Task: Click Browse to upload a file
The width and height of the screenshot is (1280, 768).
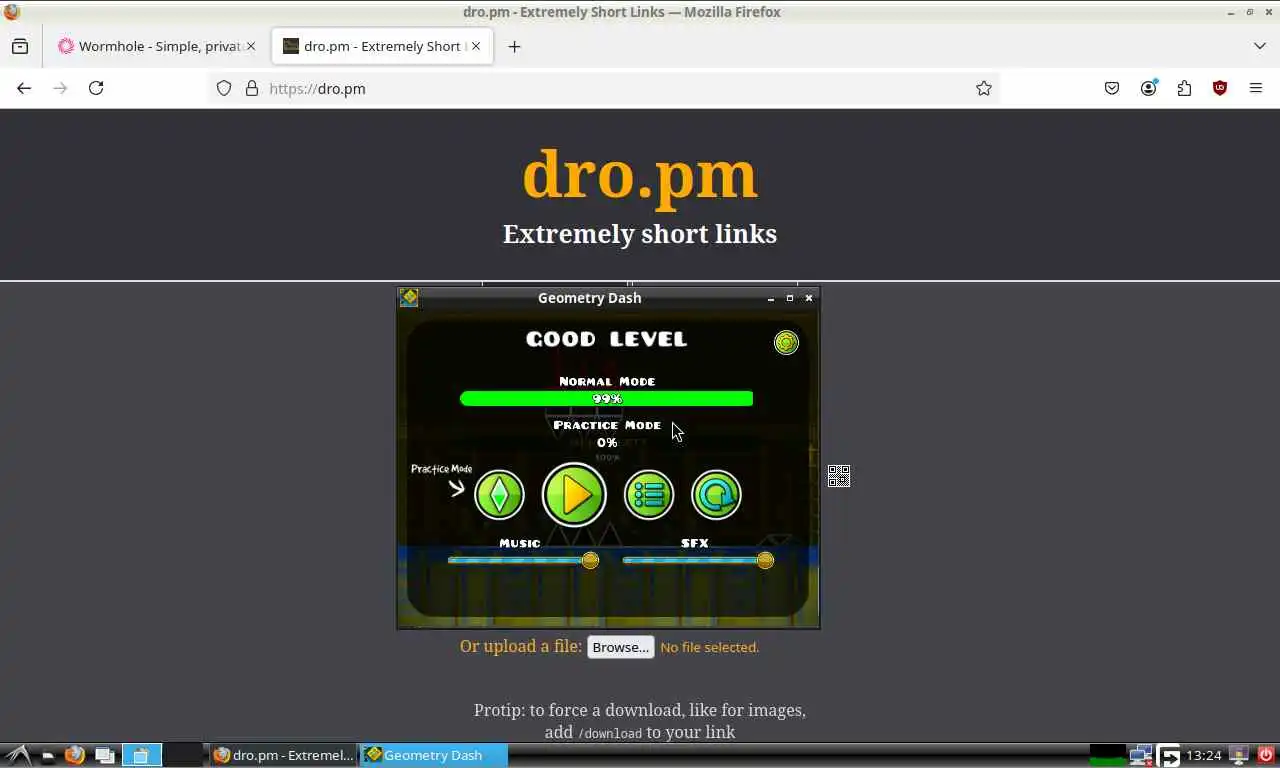Action: pyautogui.click(x=620, y=647)
